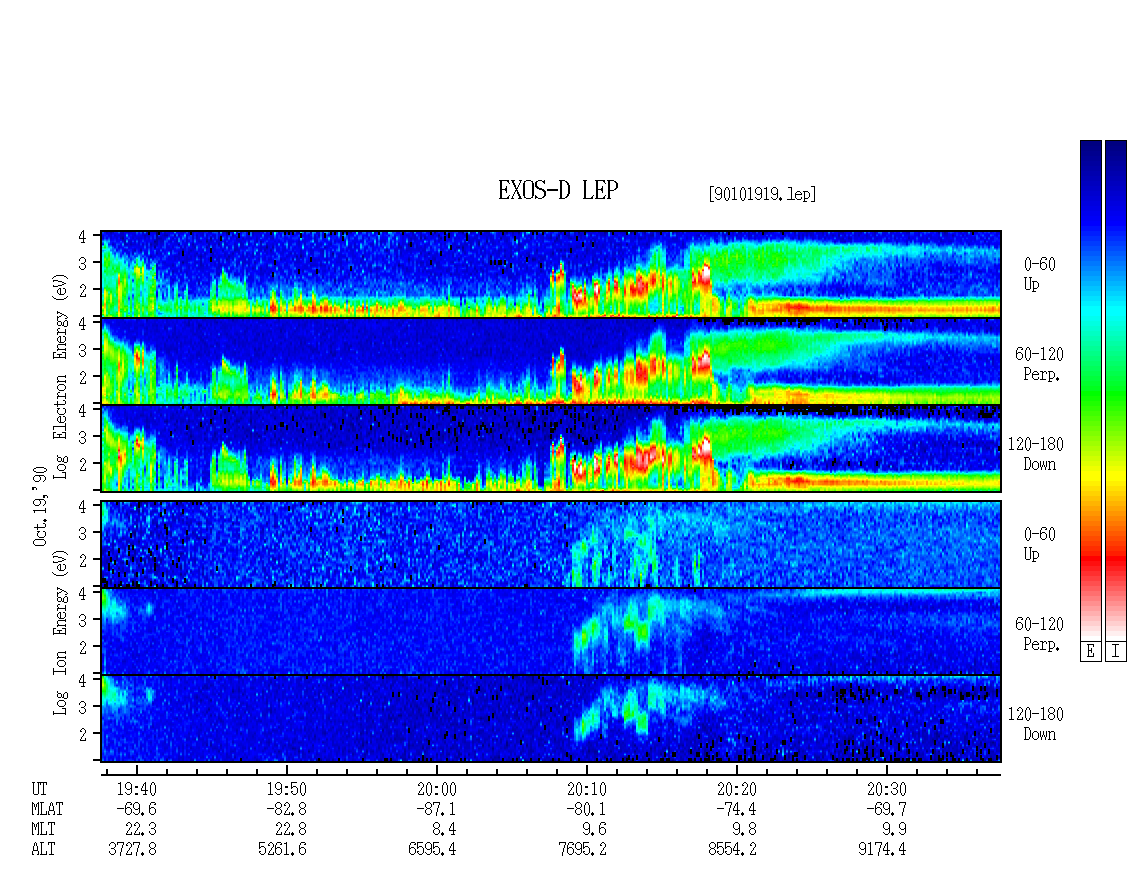Click the MLAT value -69.6
Image resolution: width=1130 pixels, height=875 pixels.
(x=136, y=809)
